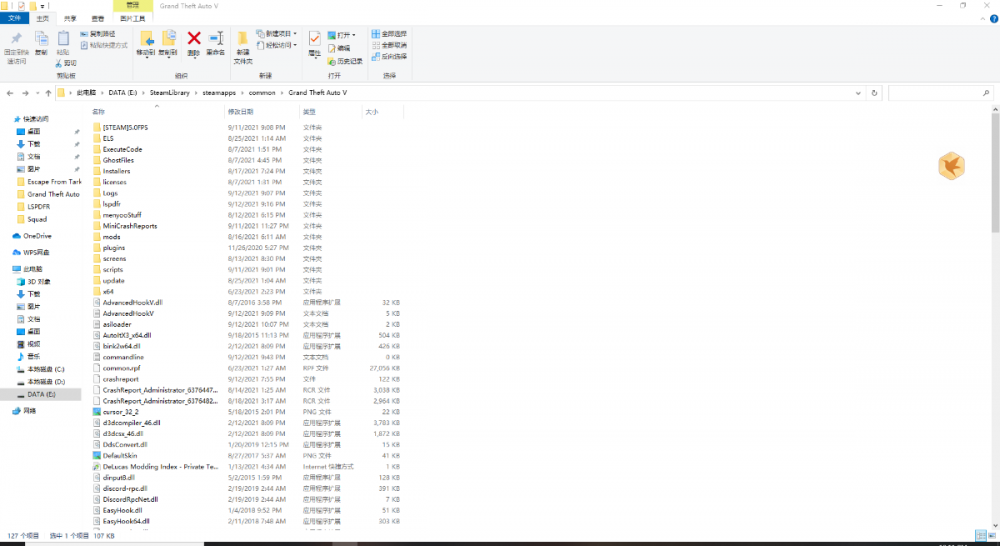This screenshot has height=546, width=1000.
Task: Switch to details view toggle in status bar
Action: 981,536
